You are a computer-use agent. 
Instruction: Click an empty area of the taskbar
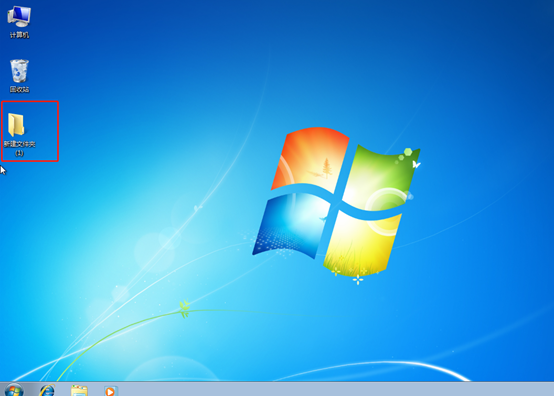(x=318, y=389)
